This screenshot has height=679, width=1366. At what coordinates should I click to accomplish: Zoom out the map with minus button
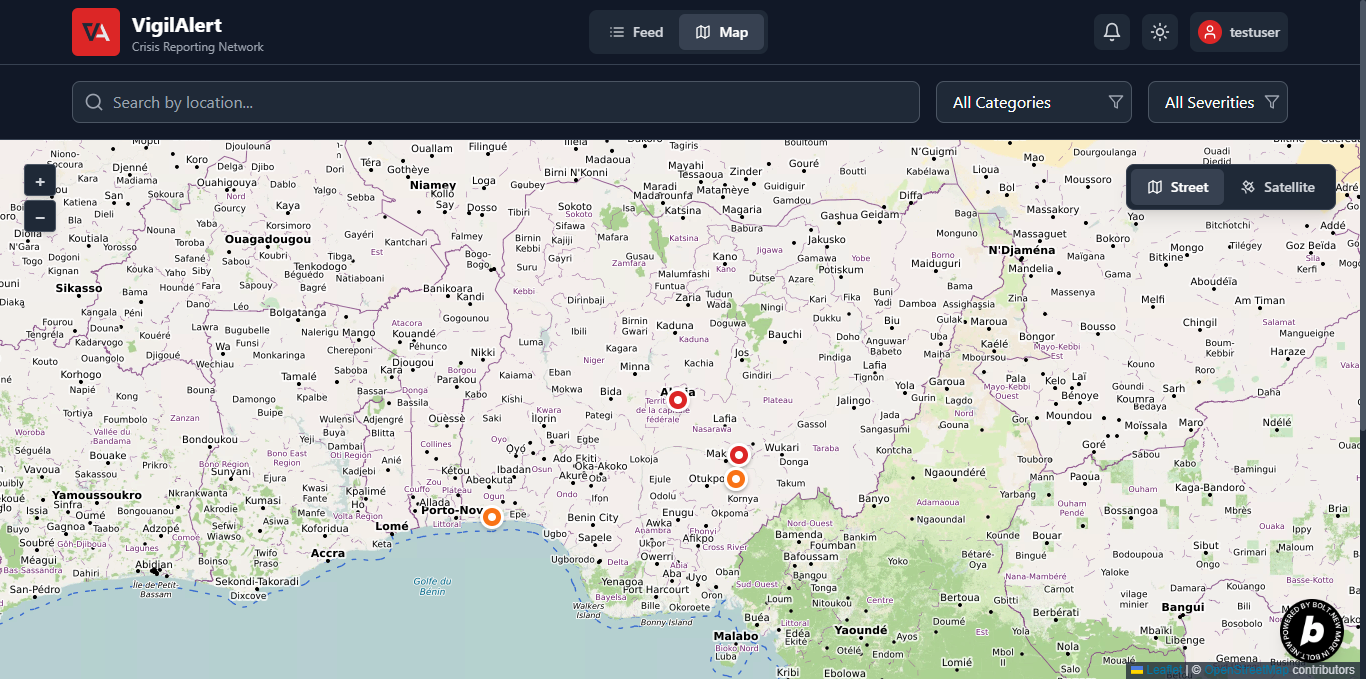pos(40,216)
